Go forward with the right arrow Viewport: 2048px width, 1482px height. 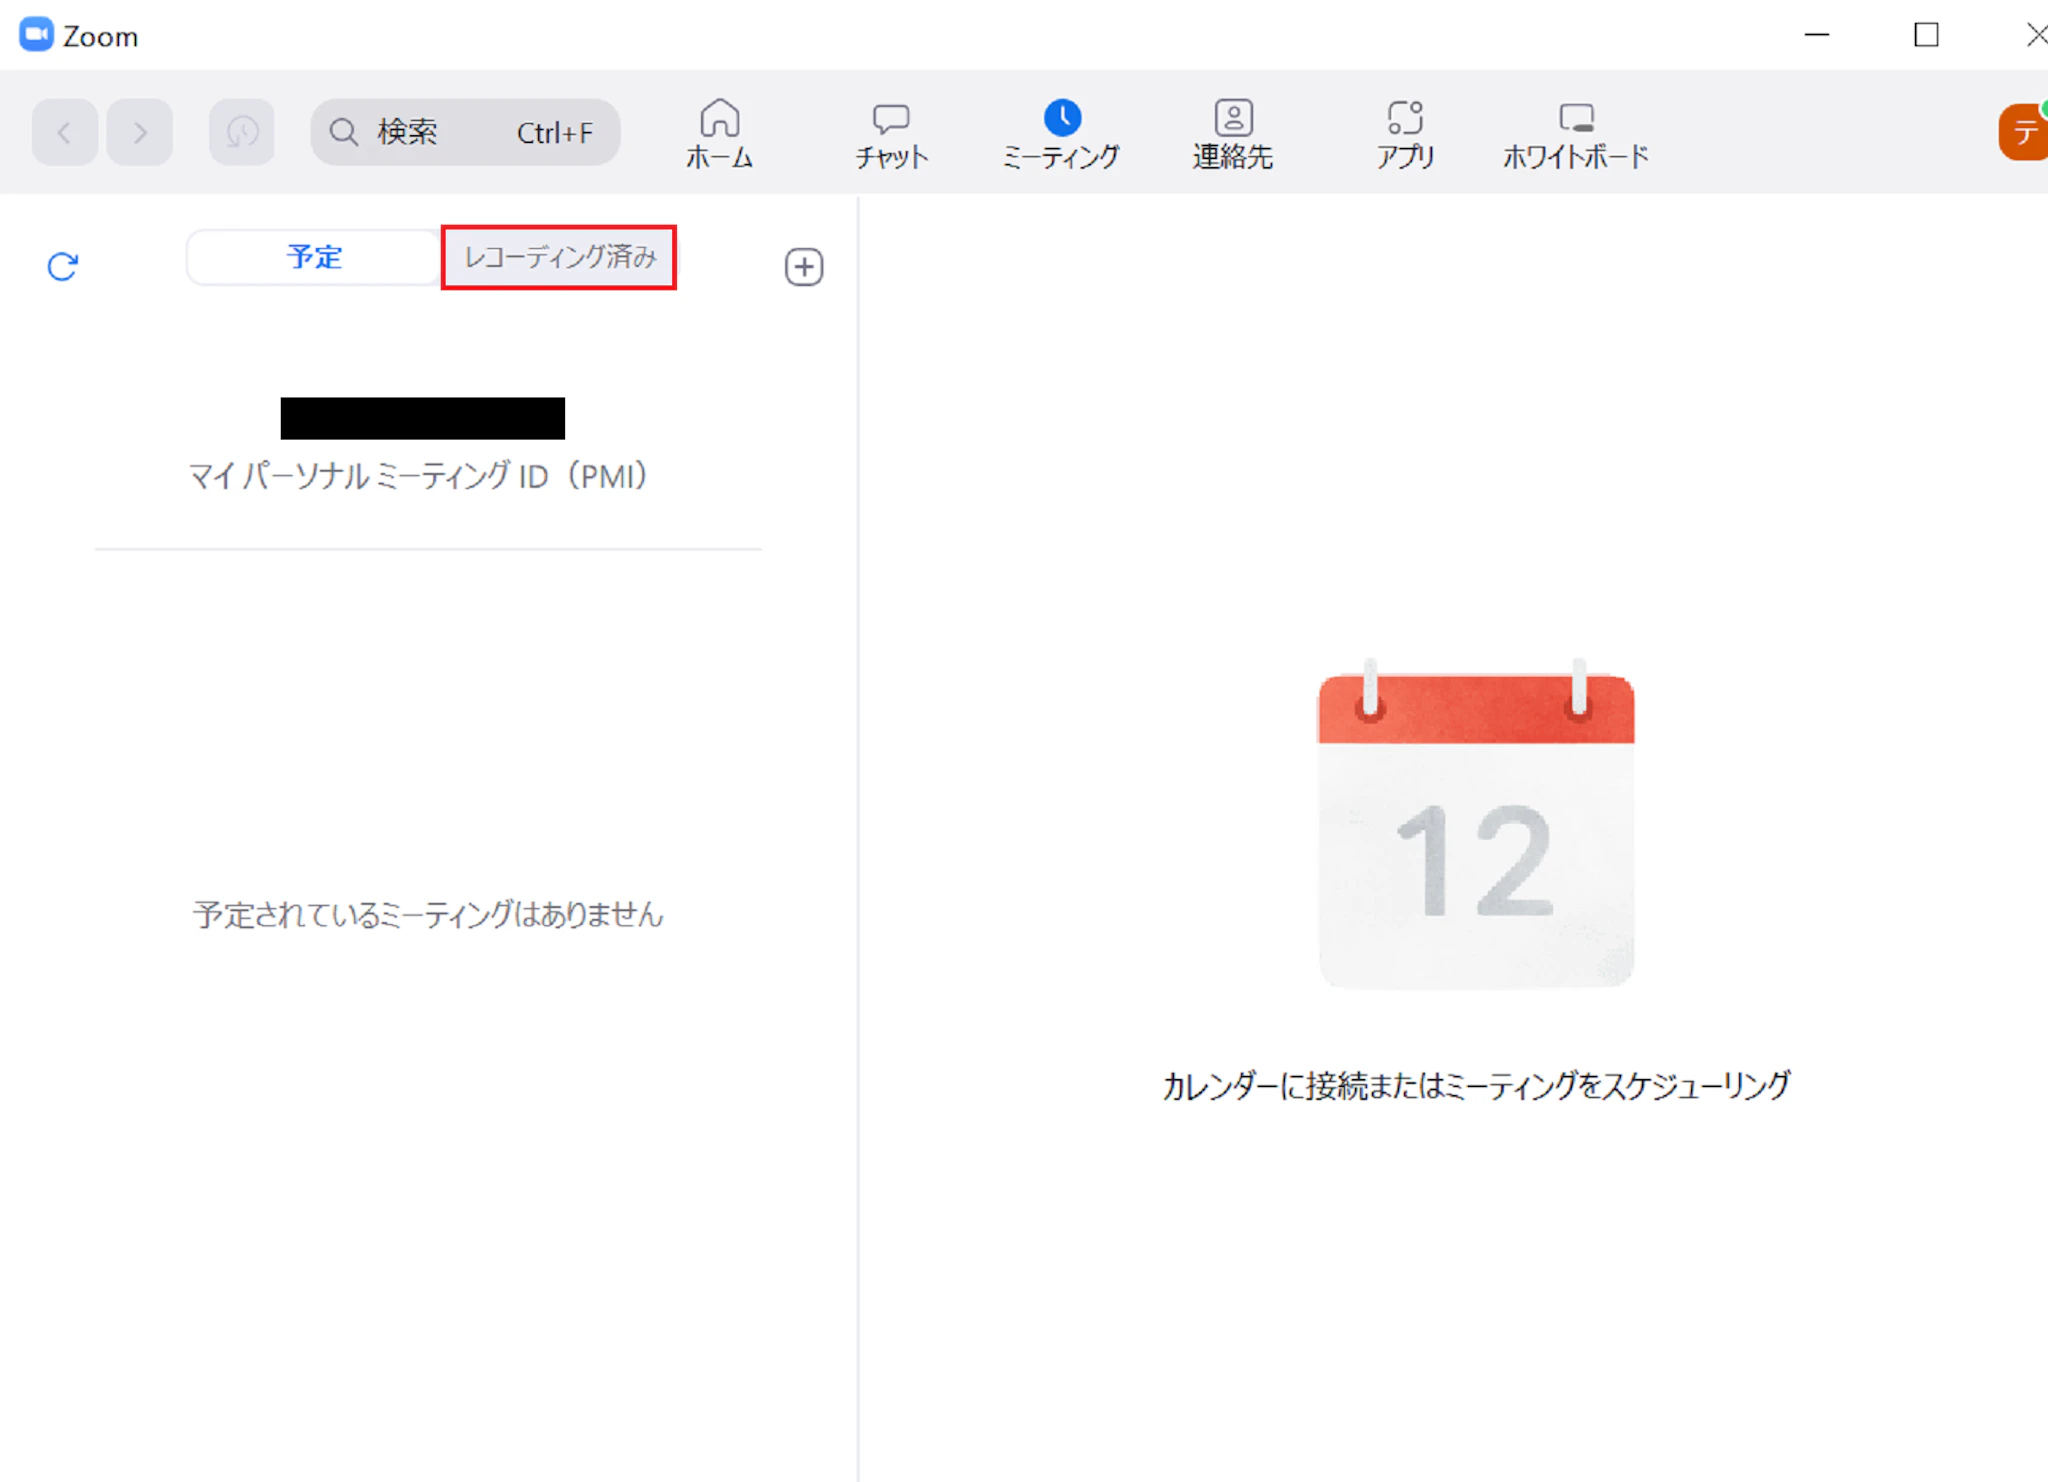[140, 132]
